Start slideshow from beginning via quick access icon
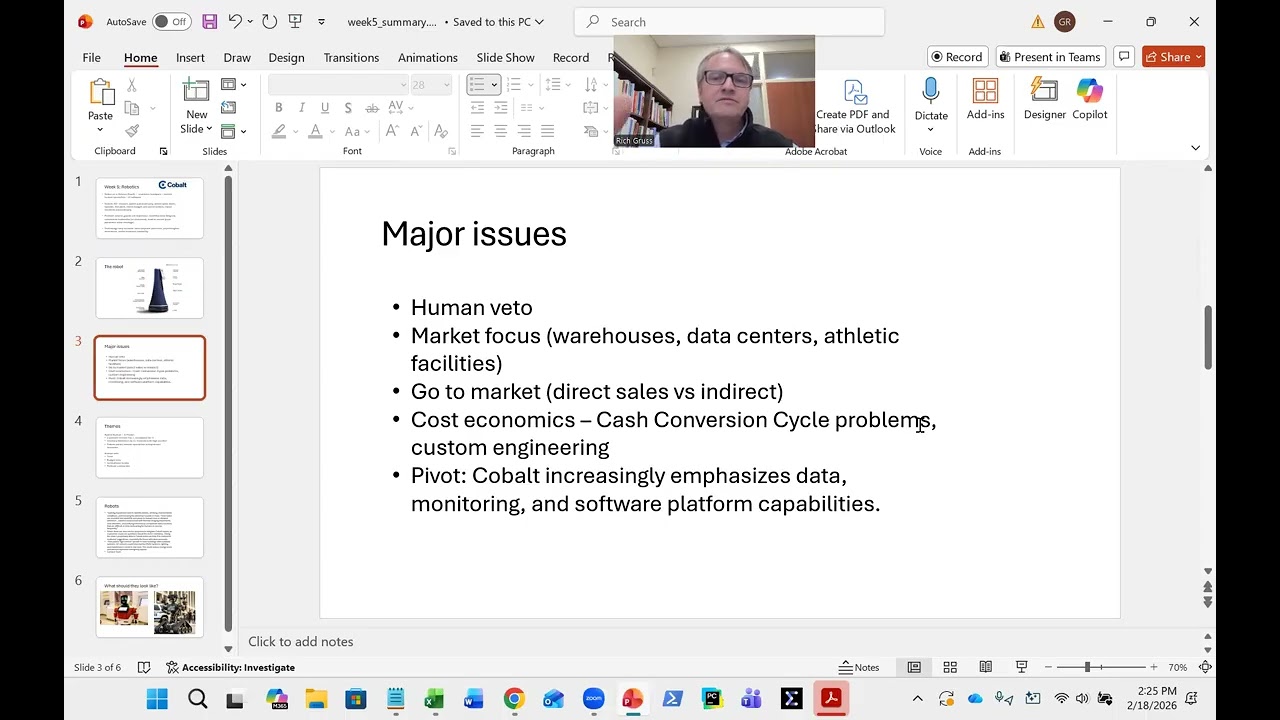Screen dimensions: 1280x720 [x=295, y=21]
